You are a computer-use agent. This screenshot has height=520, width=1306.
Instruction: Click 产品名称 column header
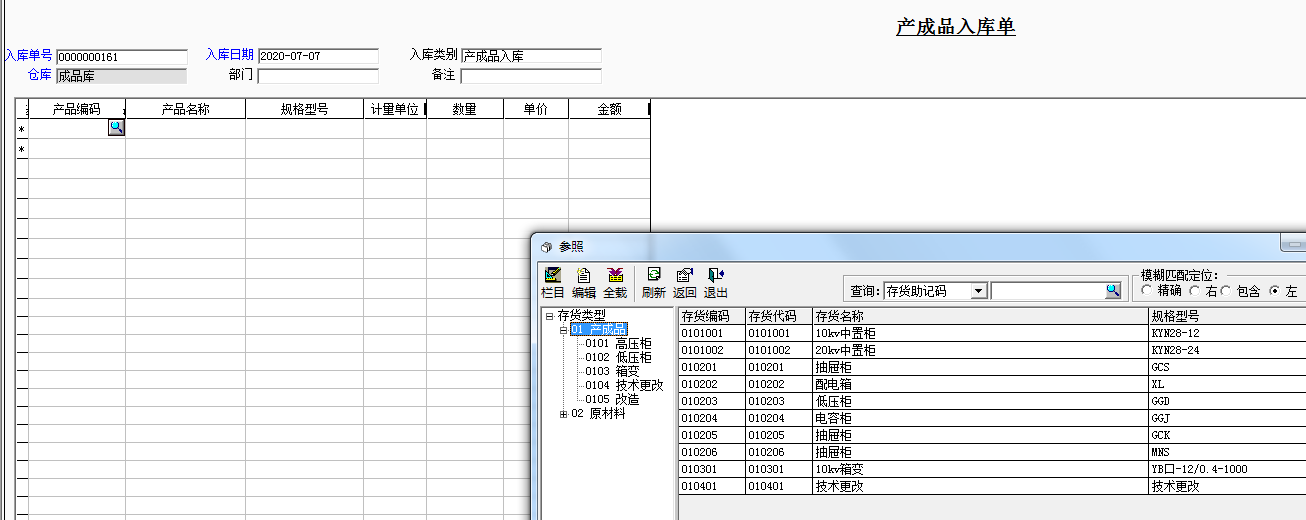[x=185, y=109]
